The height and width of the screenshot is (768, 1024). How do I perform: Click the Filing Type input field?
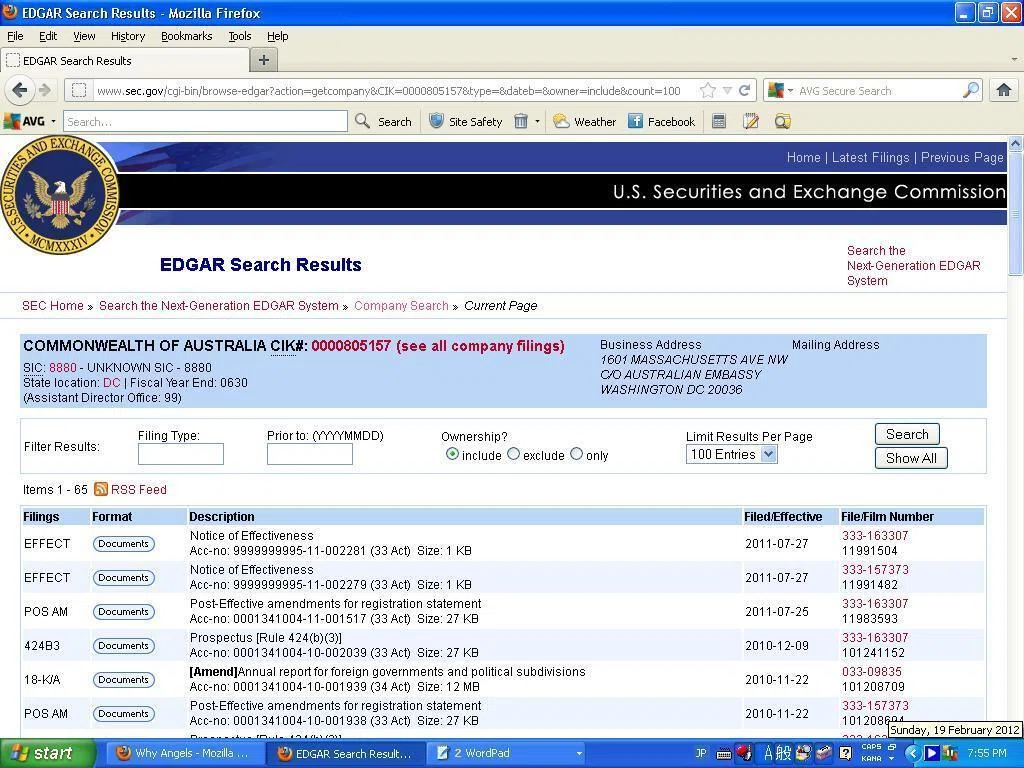pyautogui.click(x=181, y=454)
